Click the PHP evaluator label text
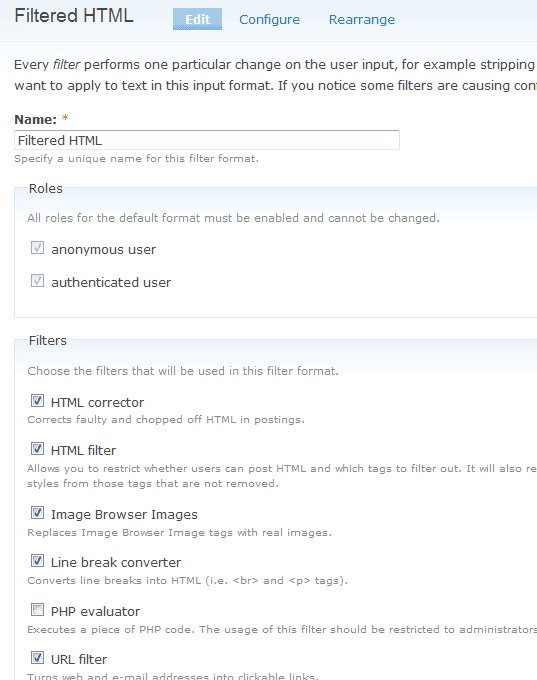Viewport: 537px width, 680px height. (95, 611)
